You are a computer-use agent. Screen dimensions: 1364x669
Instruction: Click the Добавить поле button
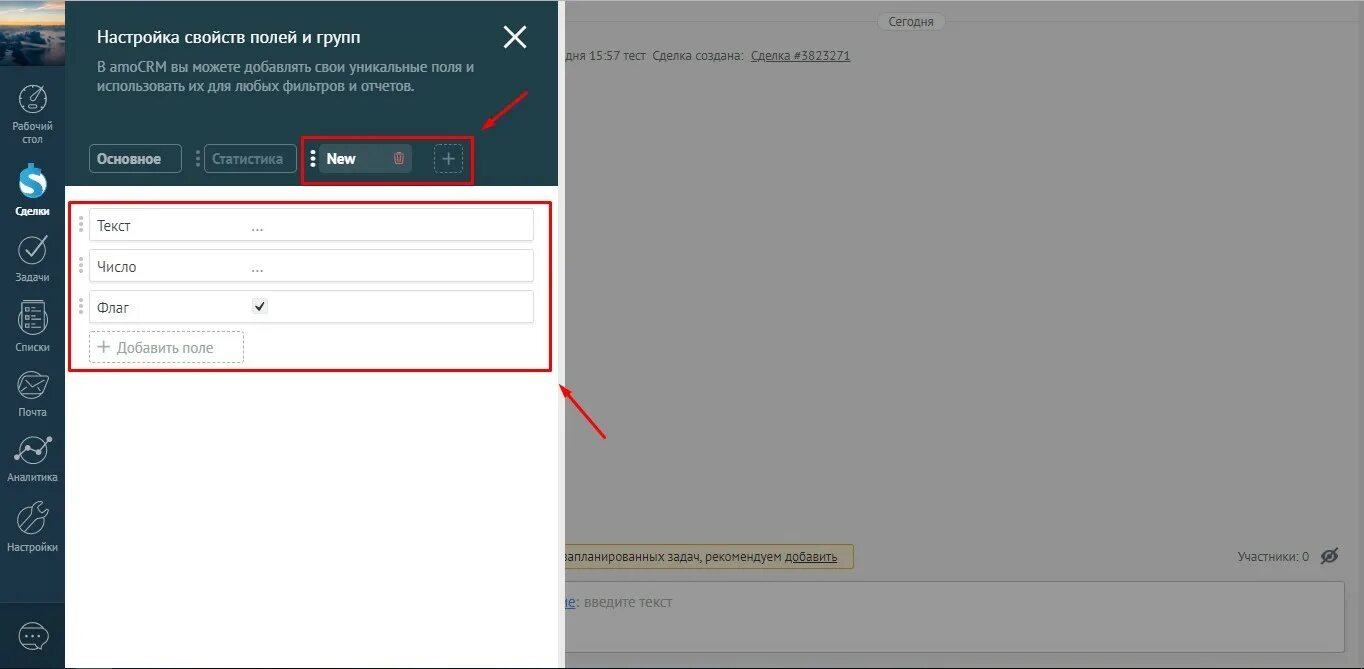pos(166,347)
